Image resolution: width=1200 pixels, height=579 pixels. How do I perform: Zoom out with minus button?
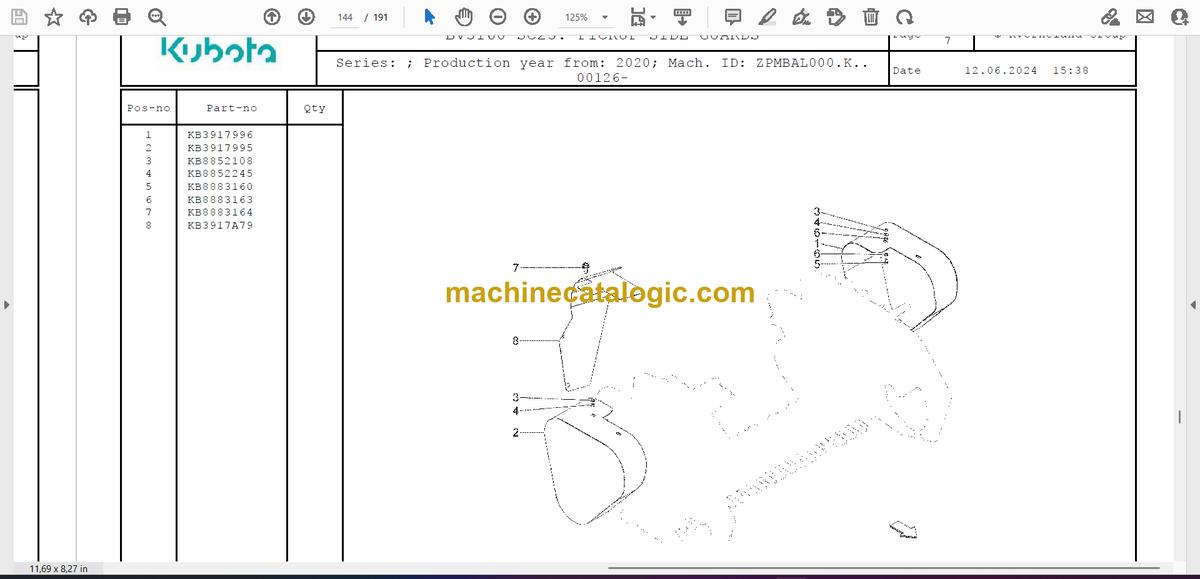(x=498, y=17)
